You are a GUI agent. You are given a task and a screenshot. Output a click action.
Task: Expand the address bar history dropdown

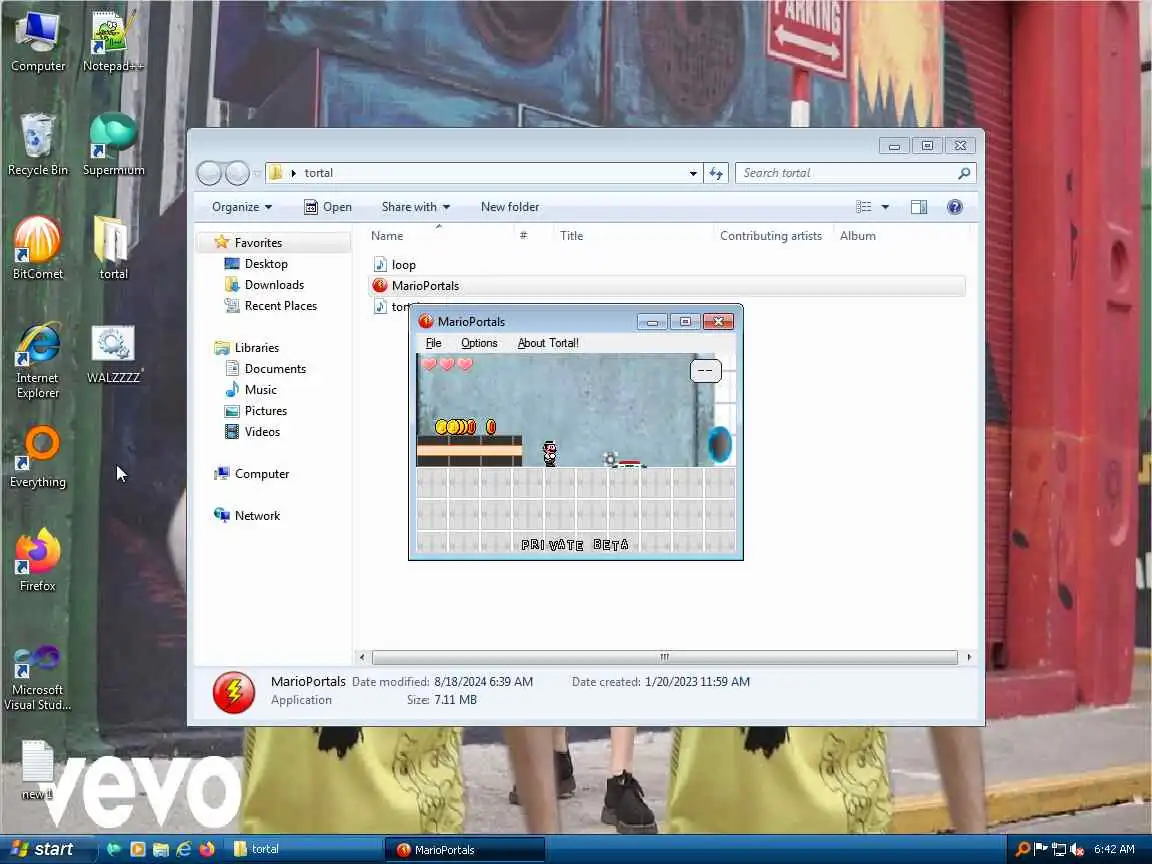(693, 173)
